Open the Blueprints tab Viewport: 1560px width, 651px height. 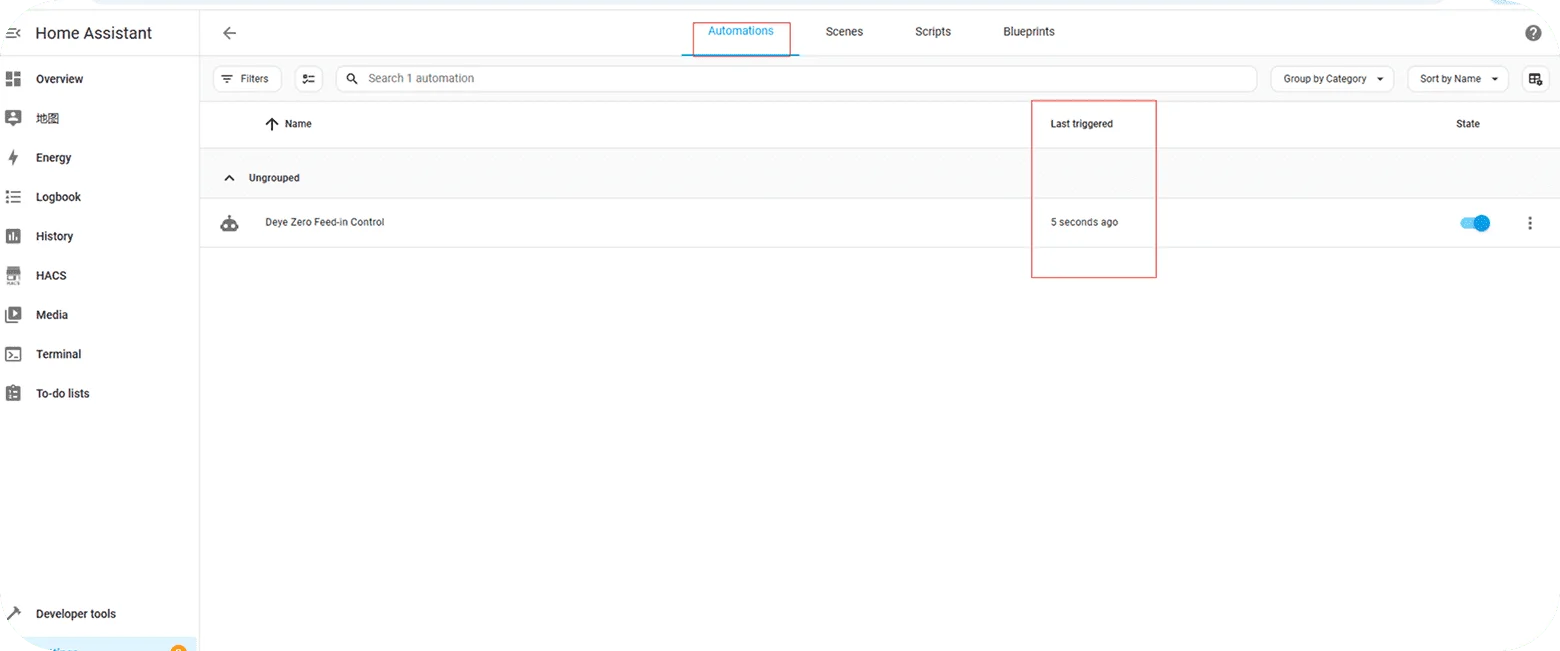coord(1028,32)
